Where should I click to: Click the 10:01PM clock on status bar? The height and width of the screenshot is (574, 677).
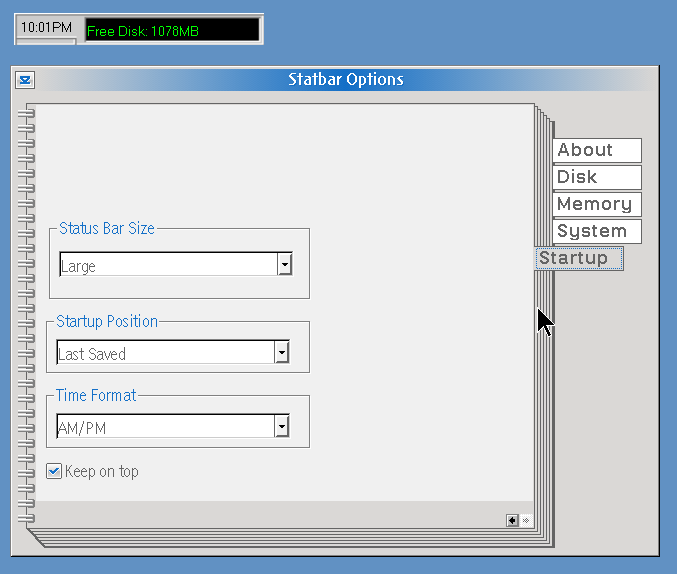point(46,30)
